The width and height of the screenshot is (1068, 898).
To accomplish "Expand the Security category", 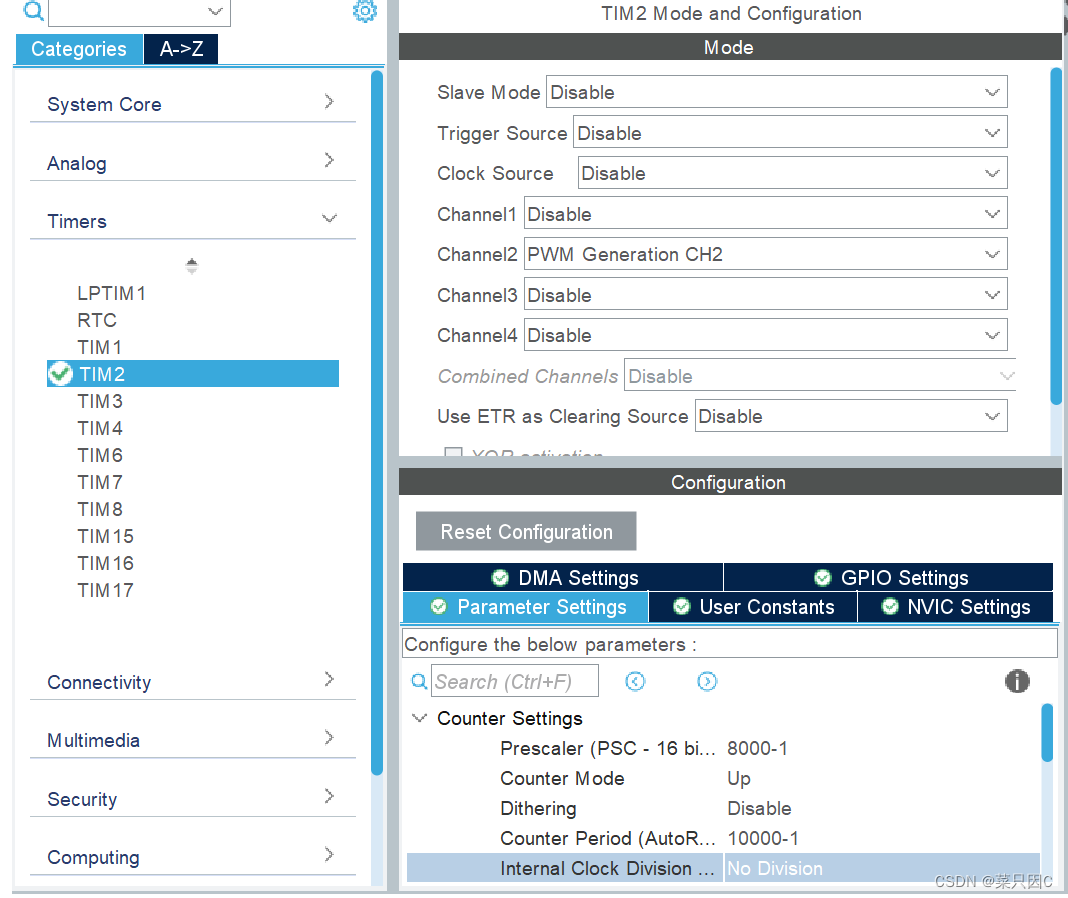I will point(193,799).
